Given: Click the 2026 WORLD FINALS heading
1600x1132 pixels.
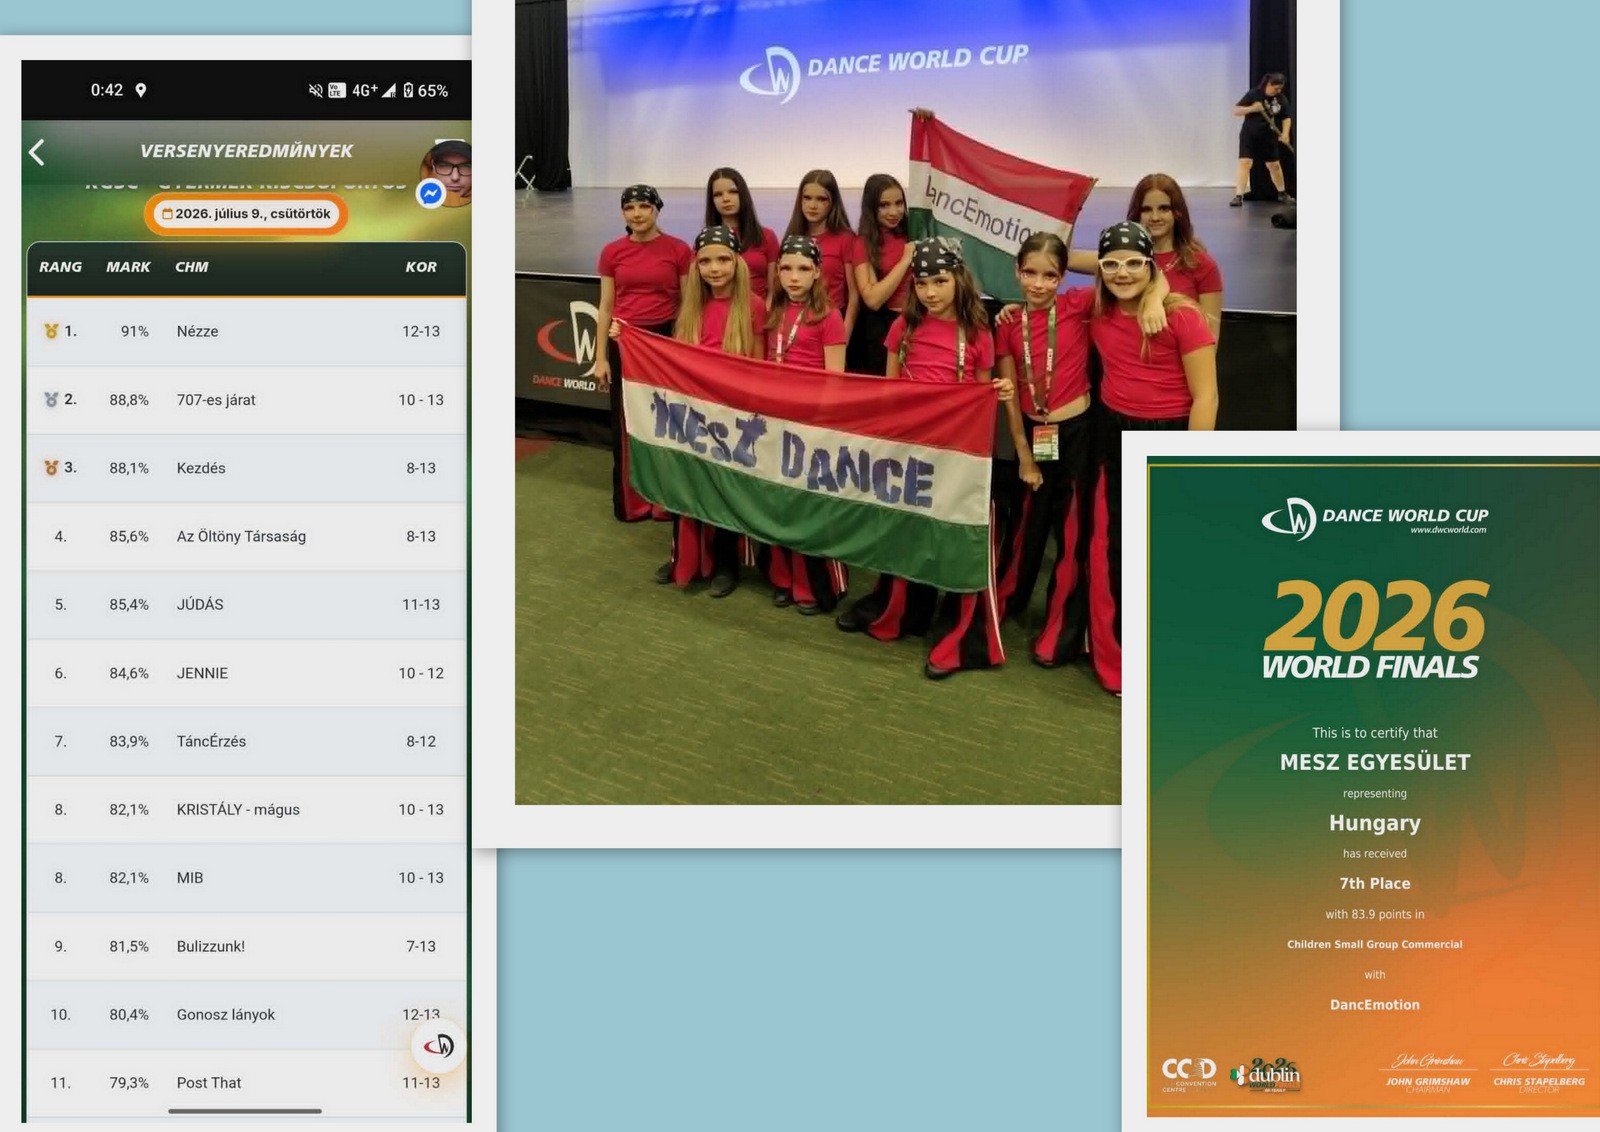Looking at the screenshot, I should tap(1375, 630).
